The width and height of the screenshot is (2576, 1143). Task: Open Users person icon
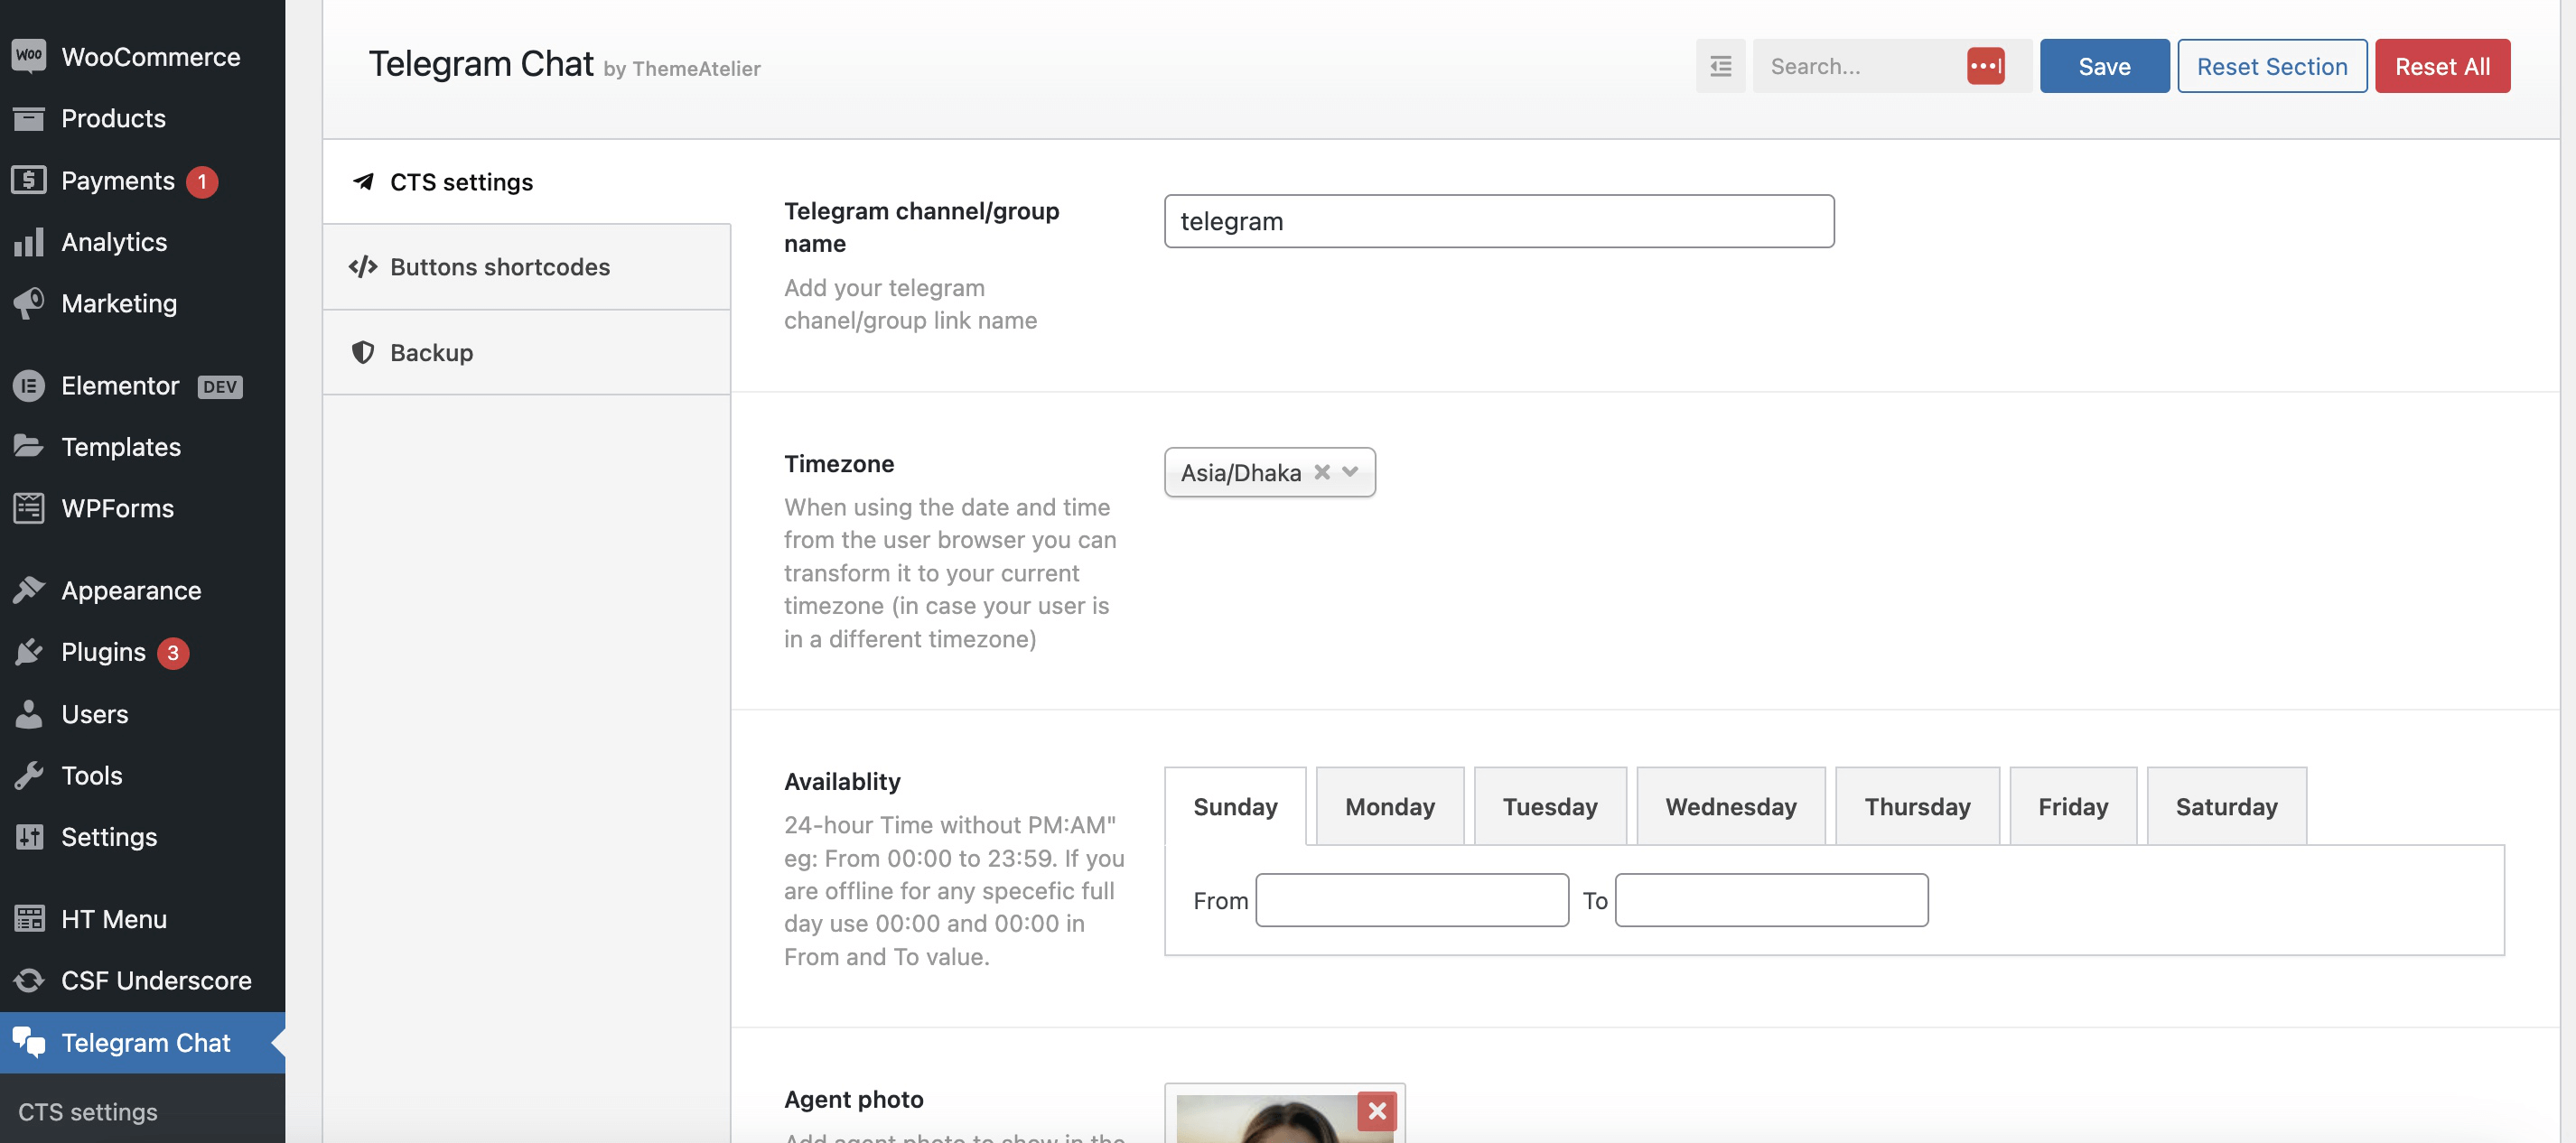[29, 714]
